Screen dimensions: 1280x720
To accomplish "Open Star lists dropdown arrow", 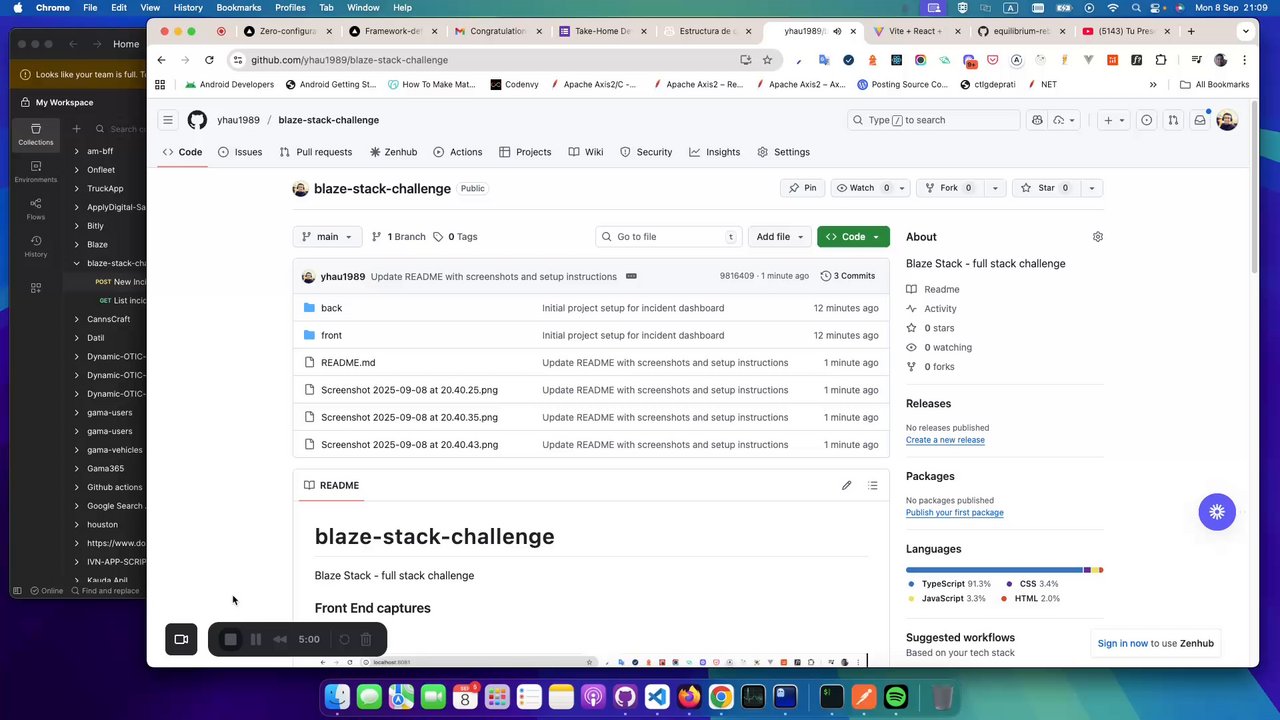I will pos(1091,188).
